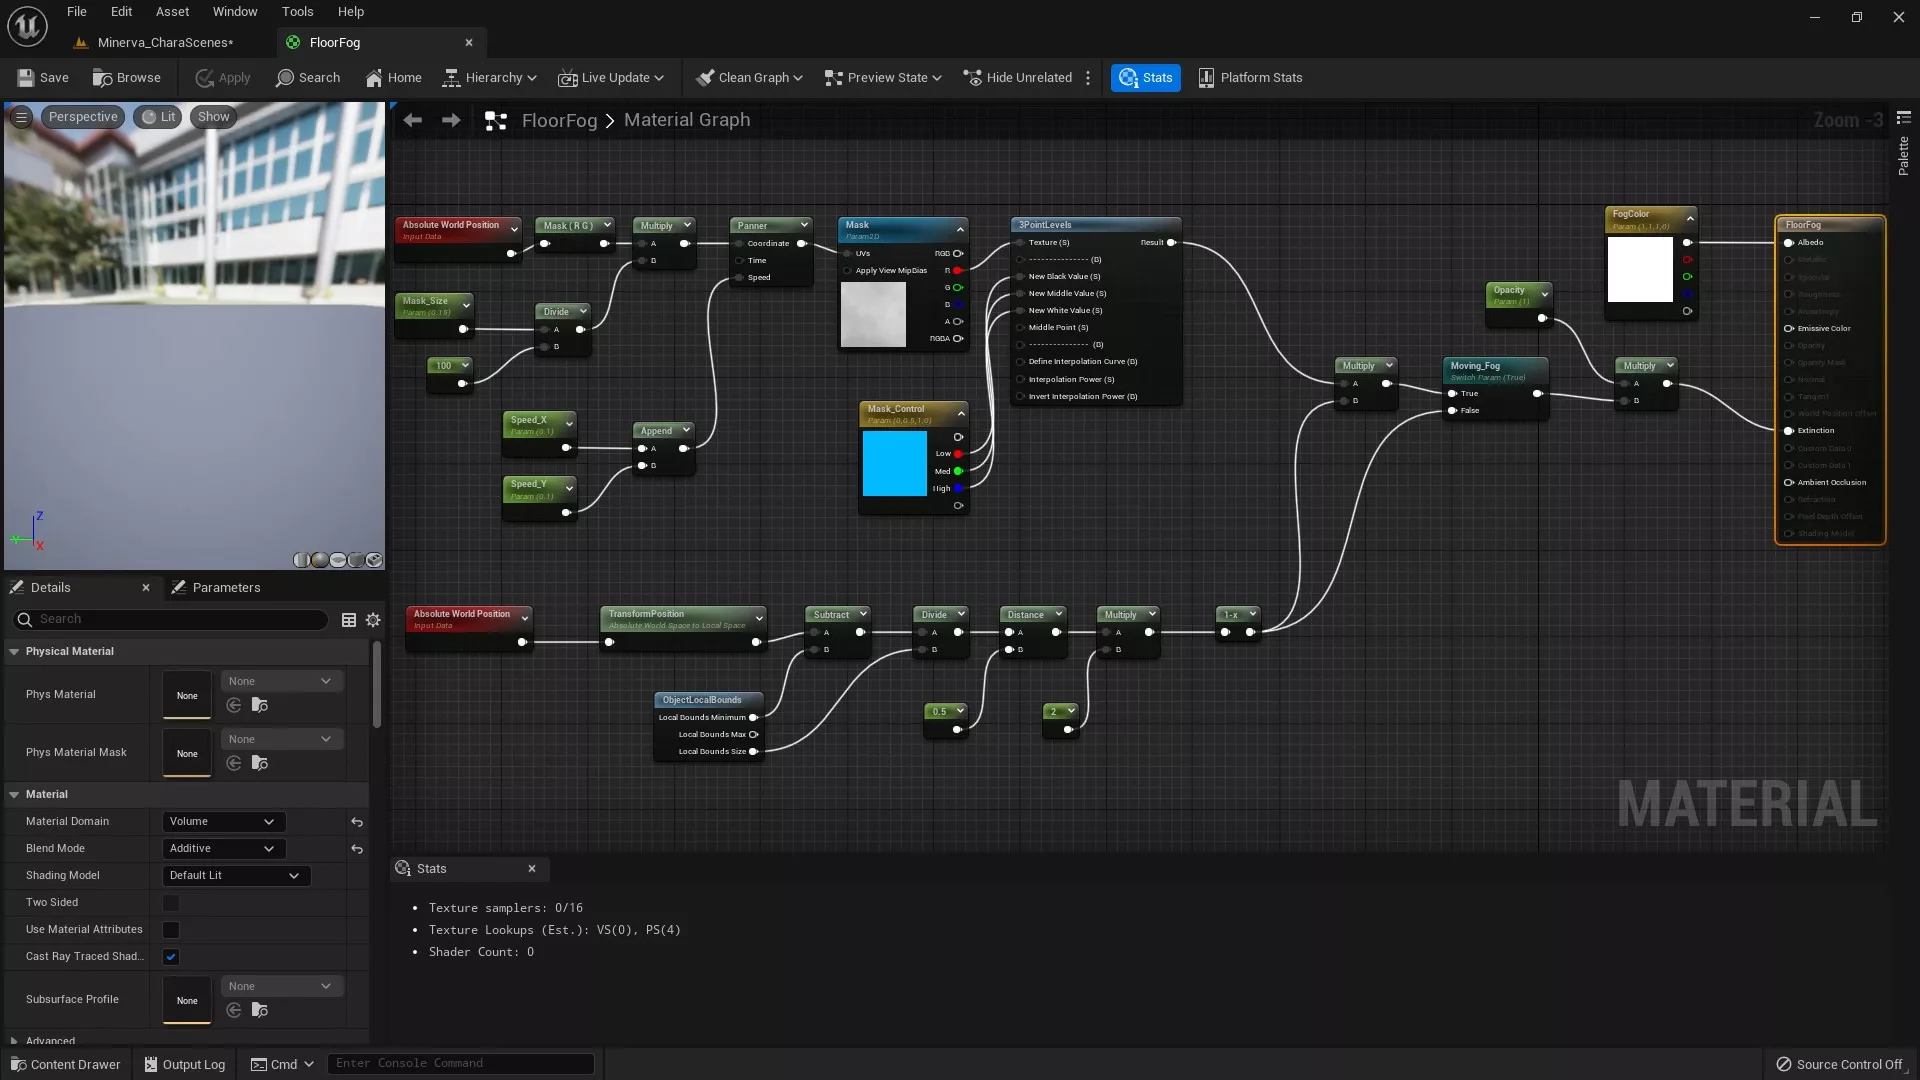Use selected asset for Phys Material
The height and width of the screenshot is (1080, 1920).
(234, 706)
